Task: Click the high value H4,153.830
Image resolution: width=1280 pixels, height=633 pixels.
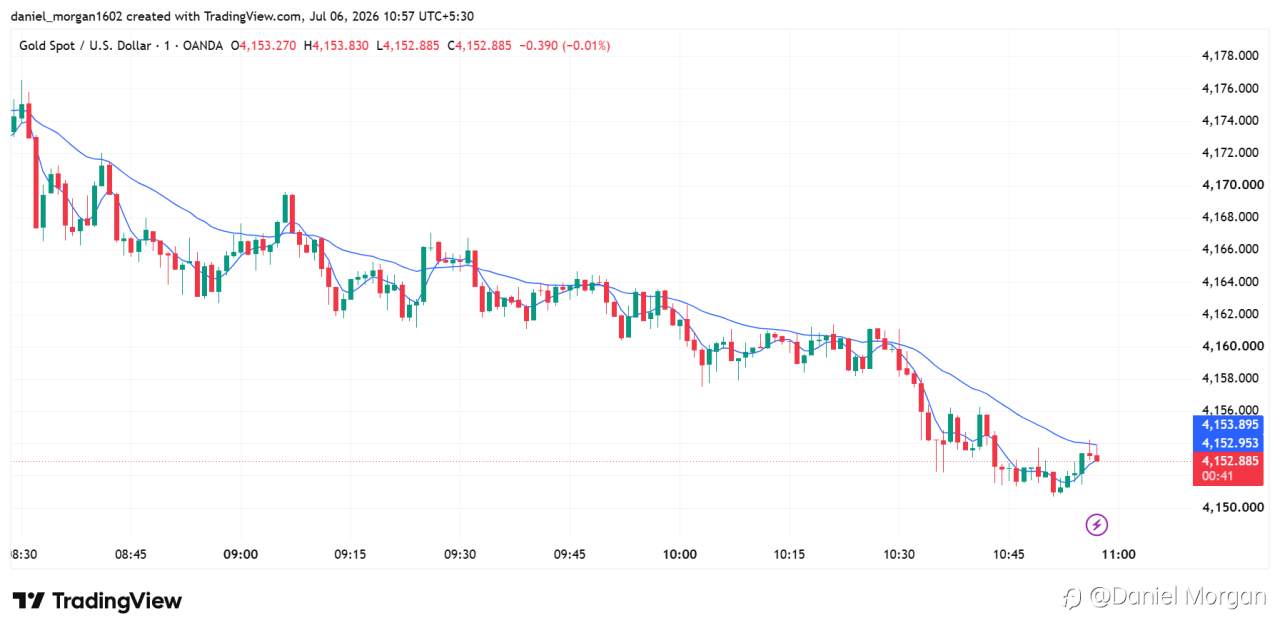Action: 336,46
